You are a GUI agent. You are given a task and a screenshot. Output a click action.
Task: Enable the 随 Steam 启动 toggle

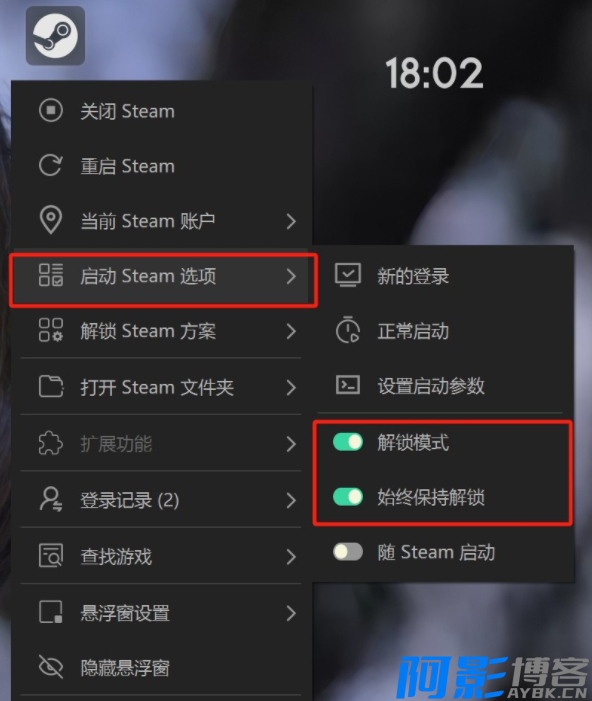[x=348, y=552]
